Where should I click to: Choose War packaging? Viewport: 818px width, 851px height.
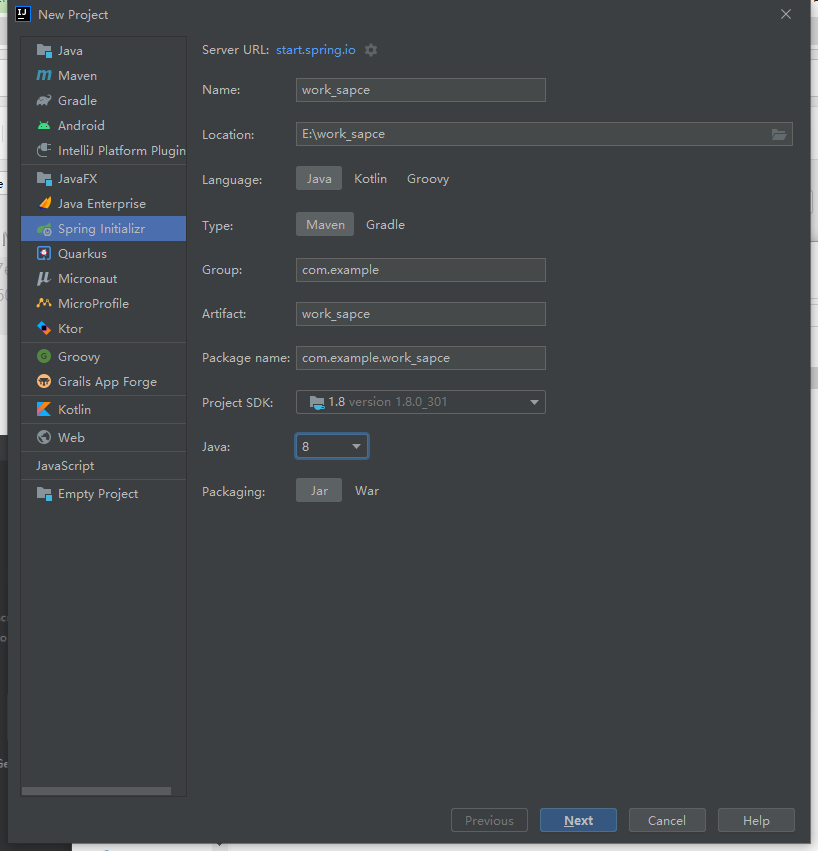(x=367, y=491)
